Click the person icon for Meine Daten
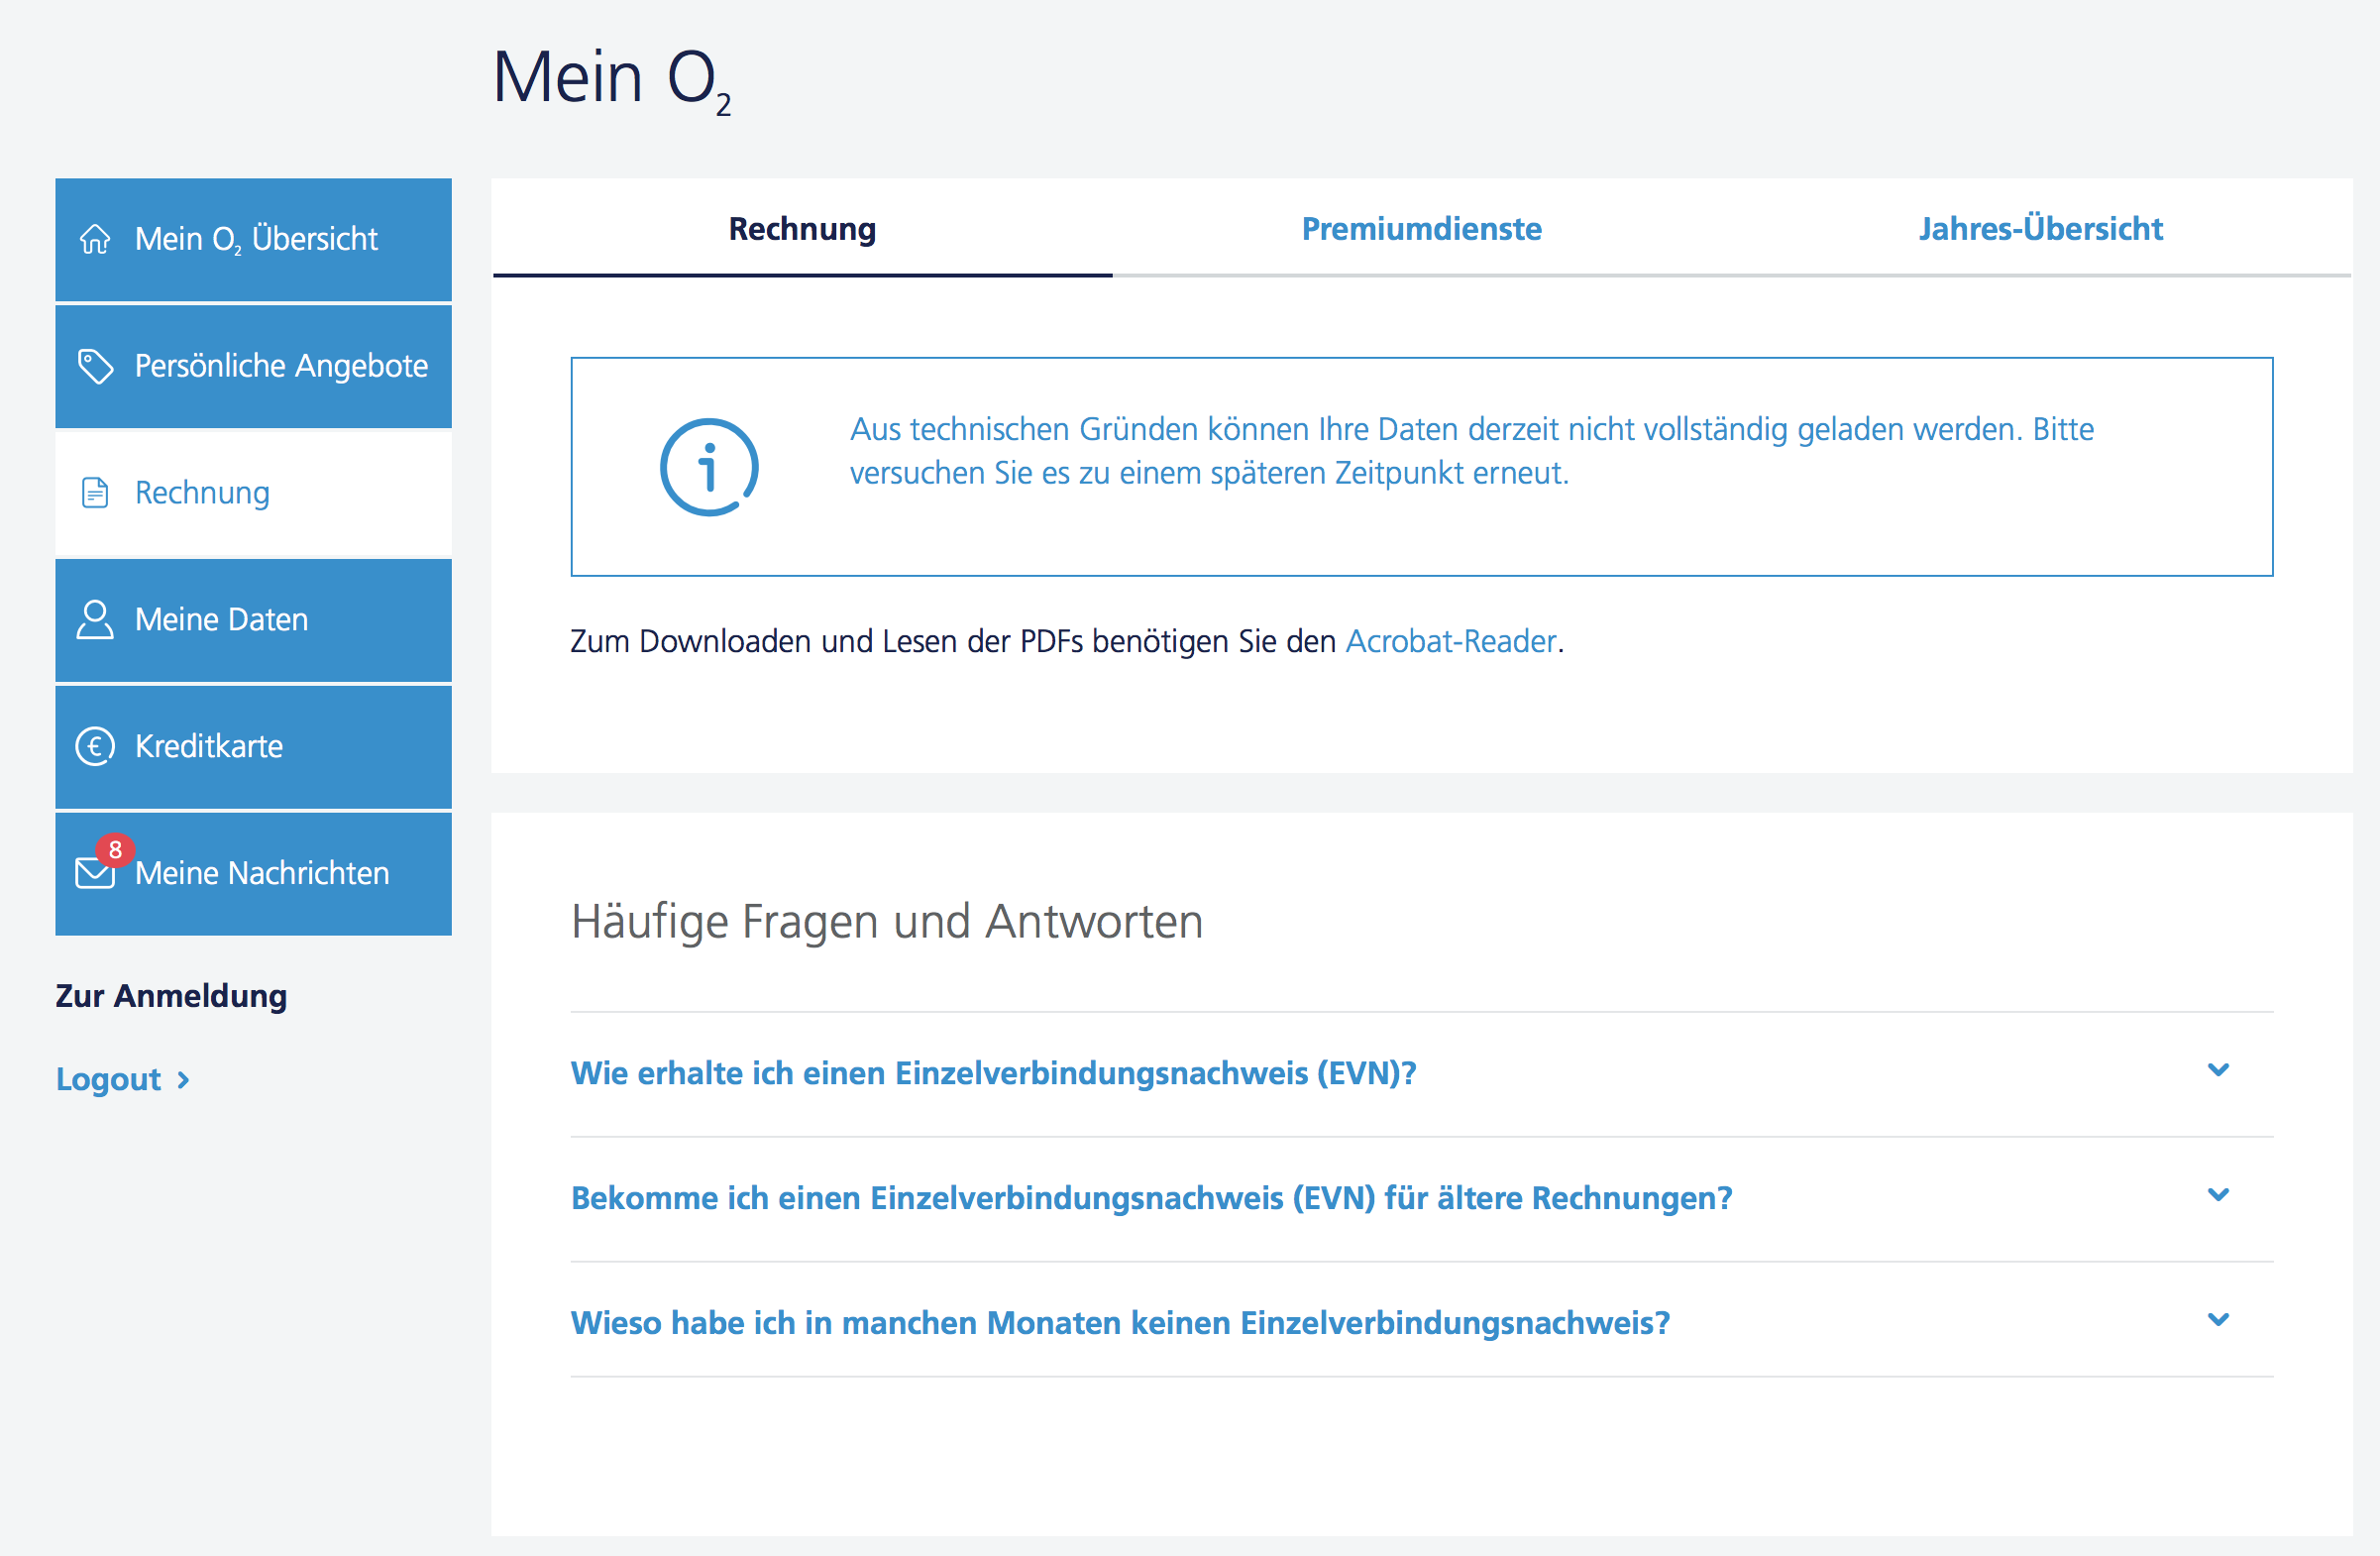2380x1556 pixels. [95, 620]
